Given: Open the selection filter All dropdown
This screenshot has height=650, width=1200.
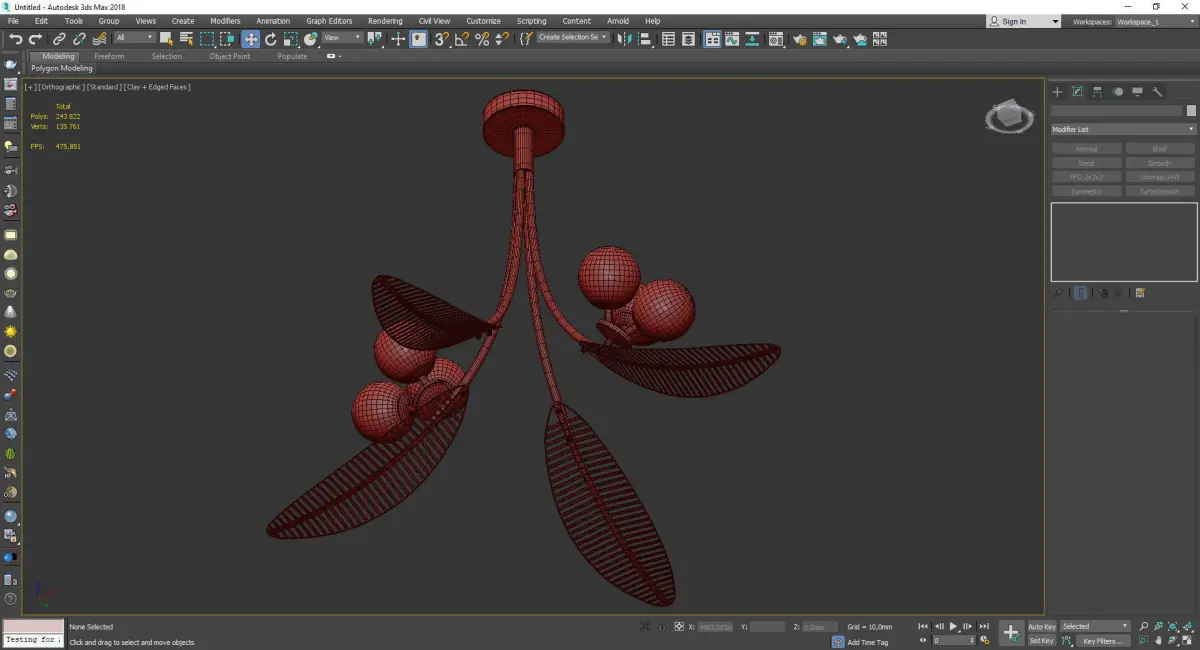Looking at the screenshot, I should click(x=134, y=38).
